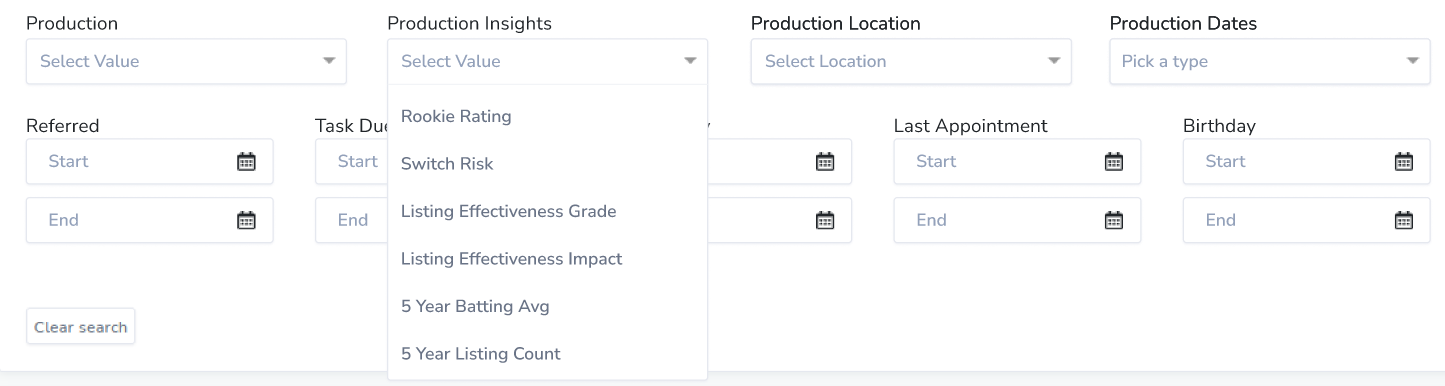Open the calendar for Birthday End date

point(1404,220)
